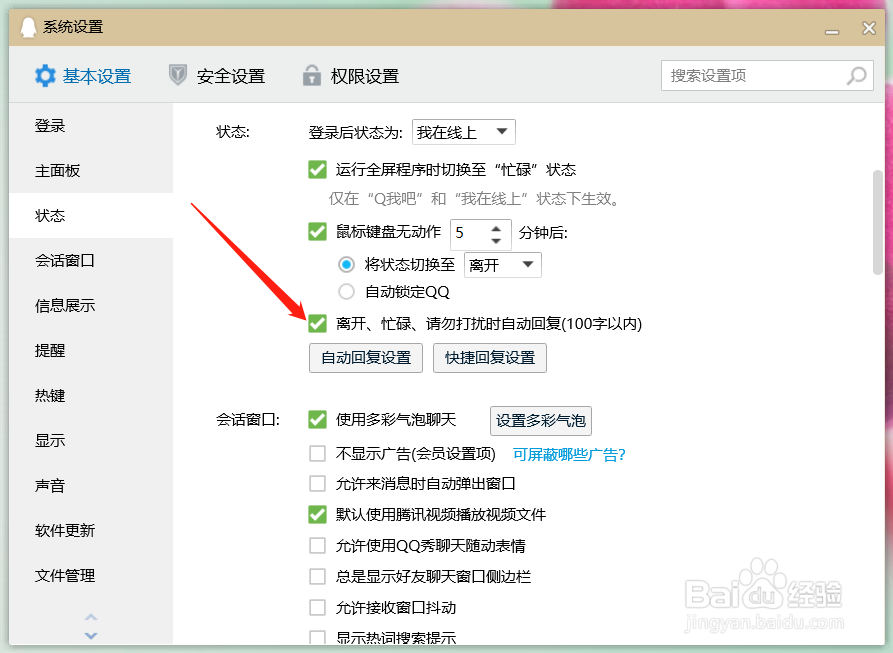Open 文件管理 section in sidebar
893x653 pixels.
coord(91,575)
